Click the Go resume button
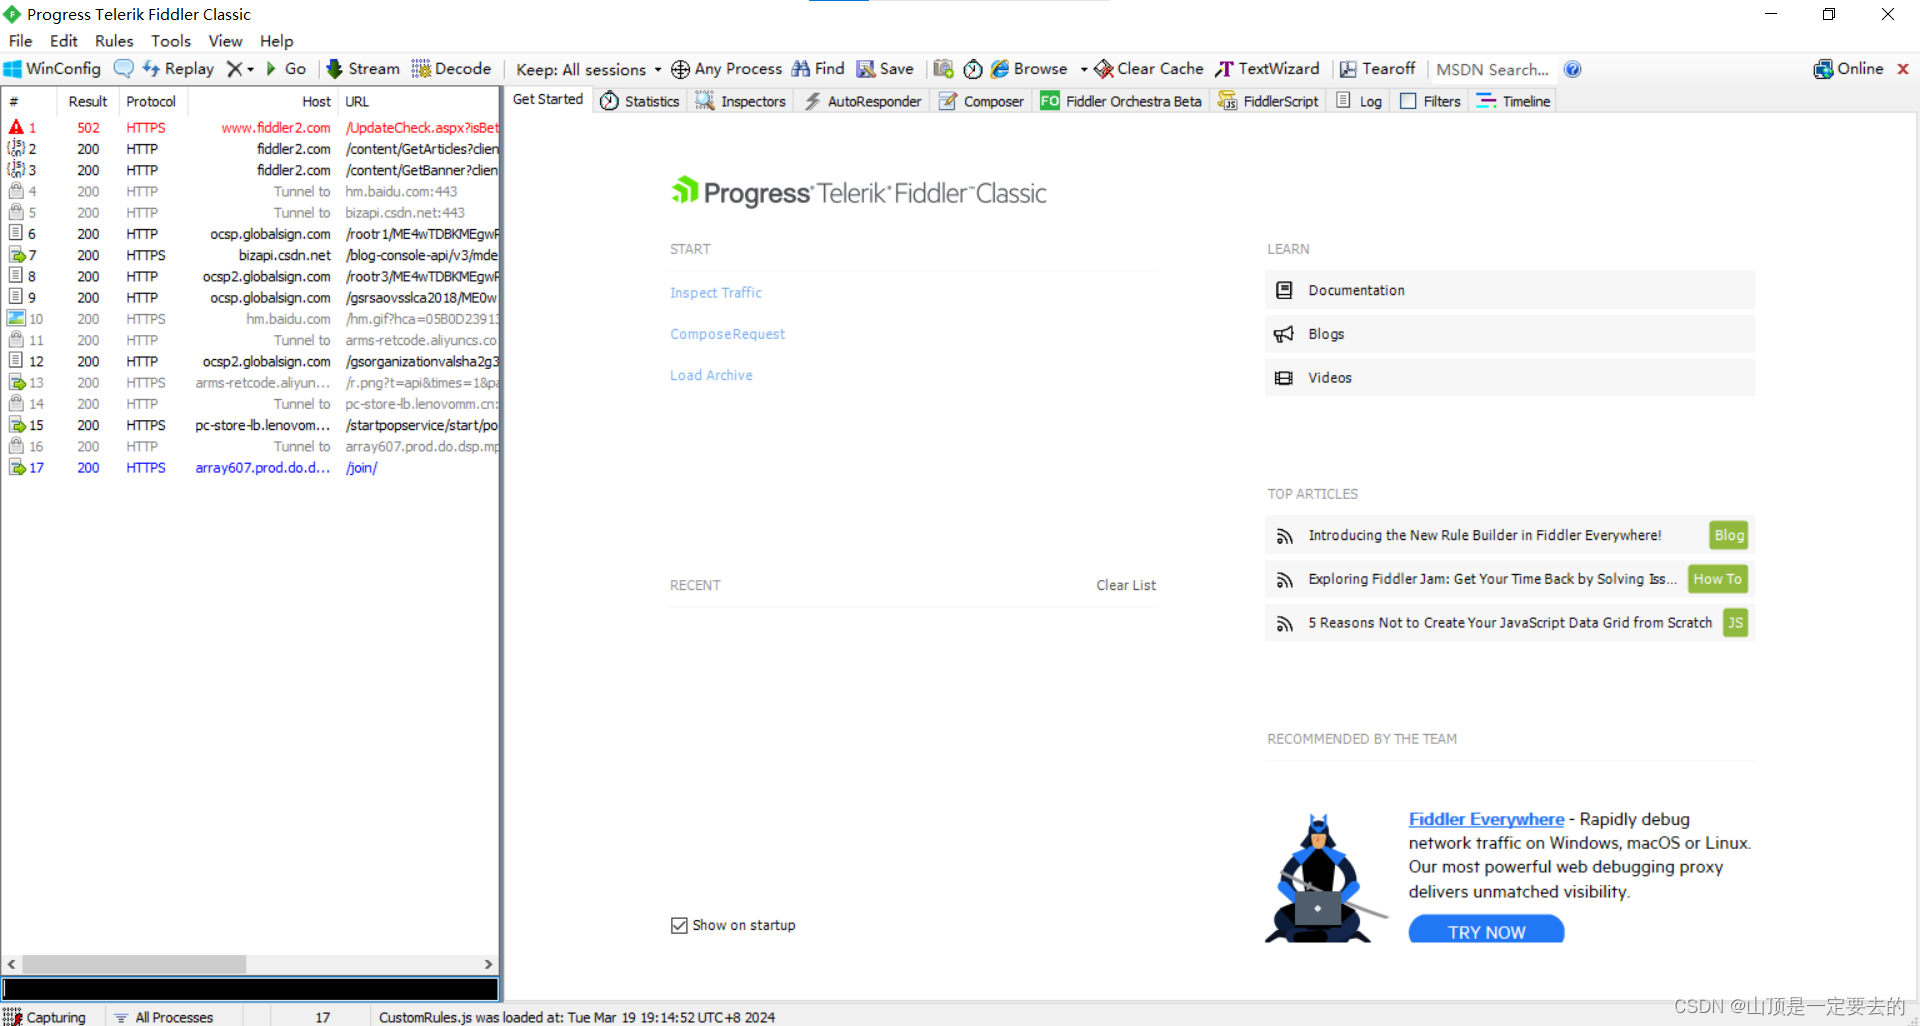The image size is (1920, 1026). pos(286,69)
